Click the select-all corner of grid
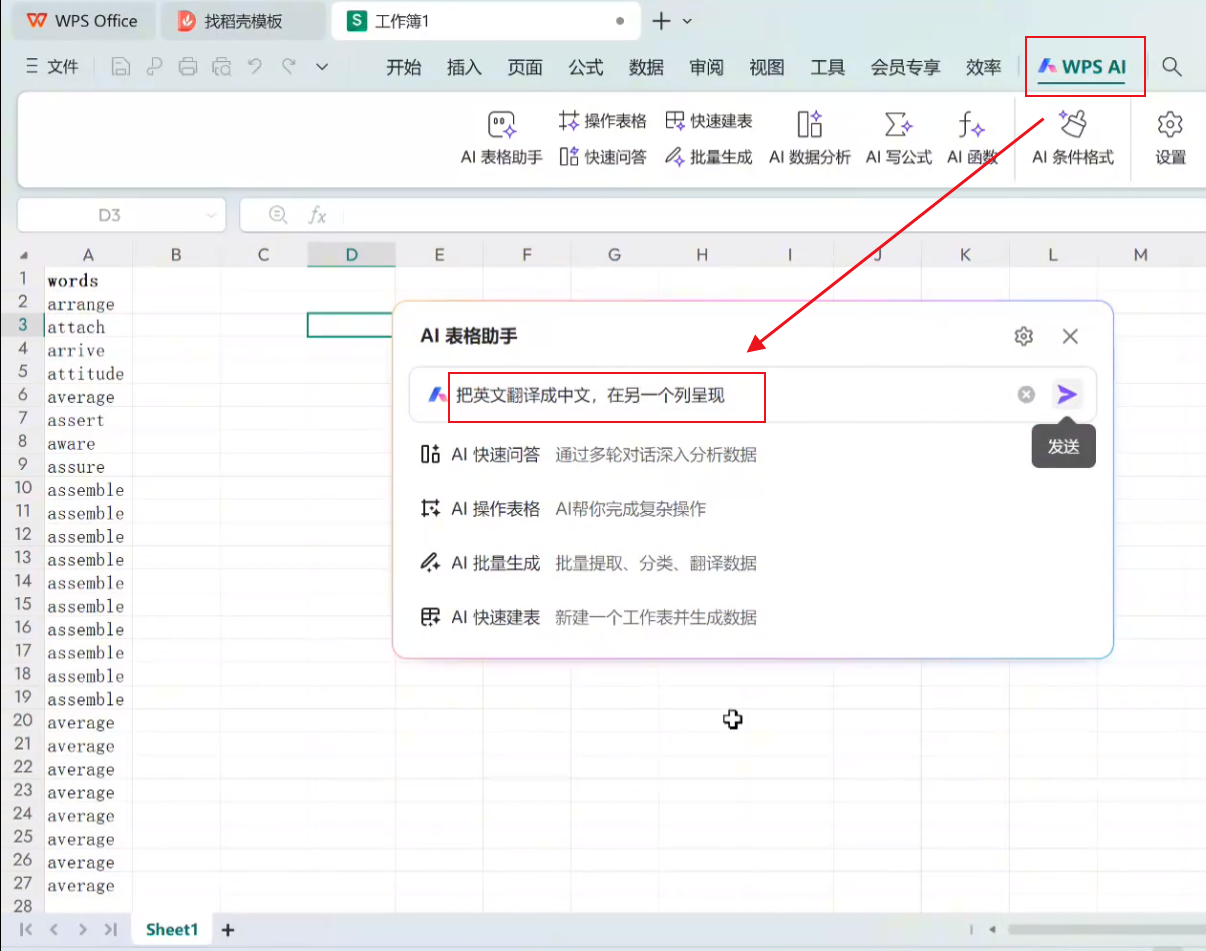Image resolution: width=1206 pixels, height=951 pixels. click(x=24, y=255)
